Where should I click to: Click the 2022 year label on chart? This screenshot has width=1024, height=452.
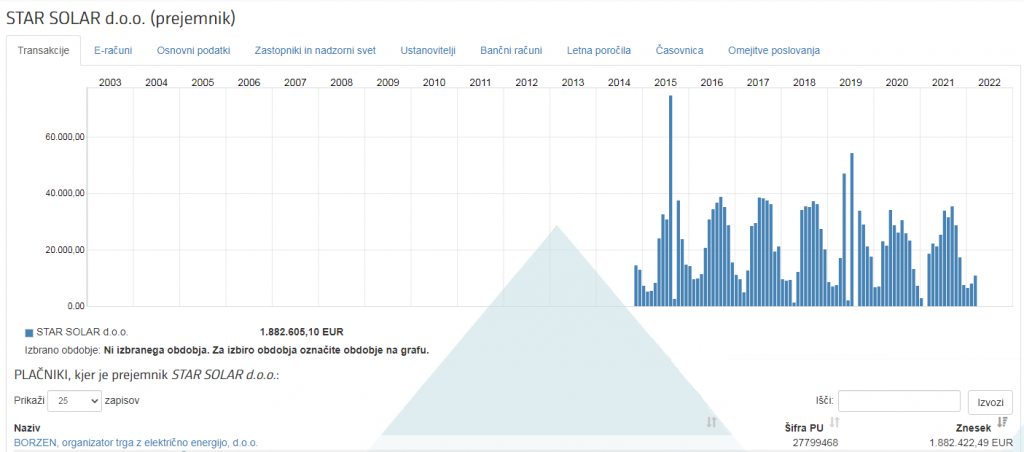pos(989,82)
